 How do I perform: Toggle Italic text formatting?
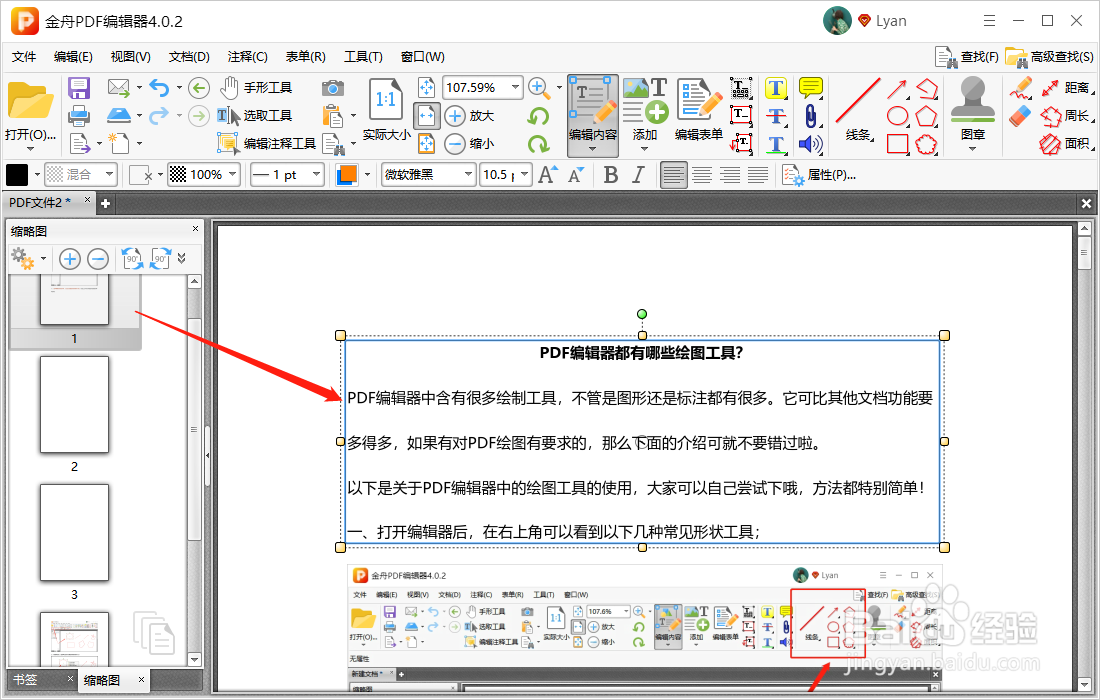click(638, 175)
